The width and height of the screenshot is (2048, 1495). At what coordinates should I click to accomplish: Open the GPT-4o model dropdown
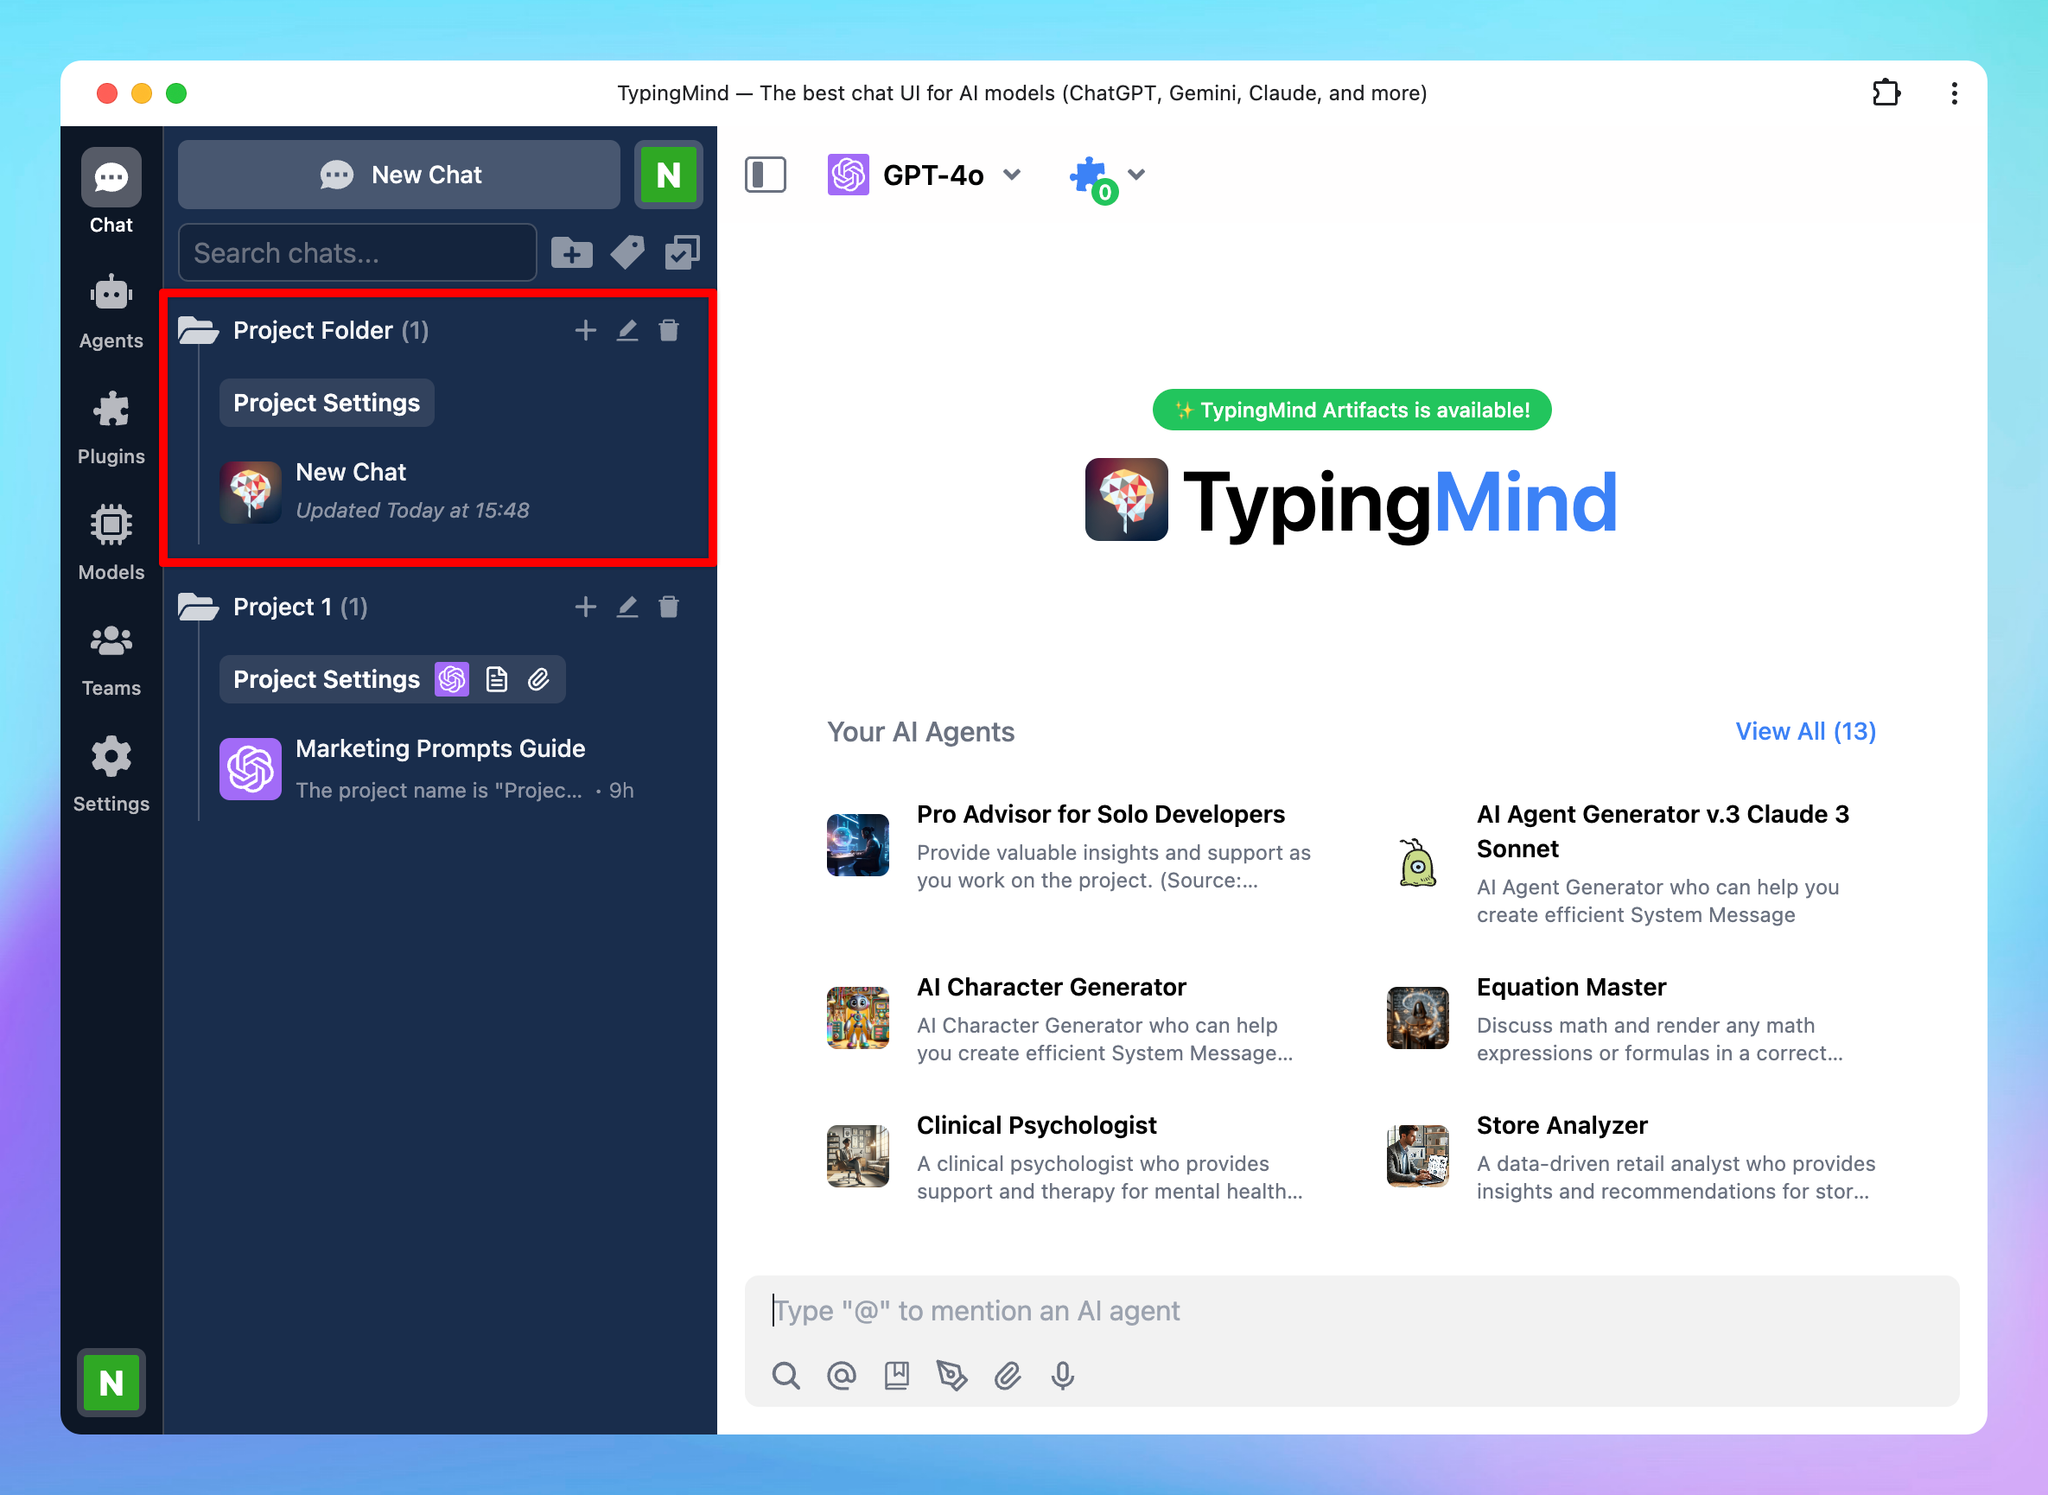point(924,175)
